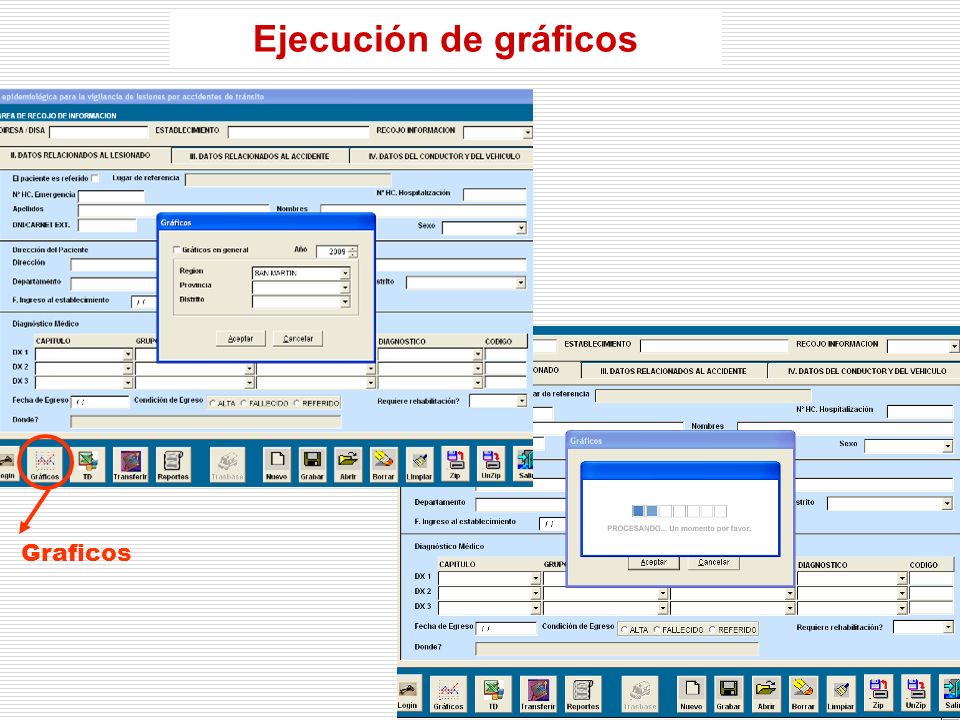Screen dimensions: 960x720
Task: Click Borrar eraser icon in lower-right window
Action: 803,694
